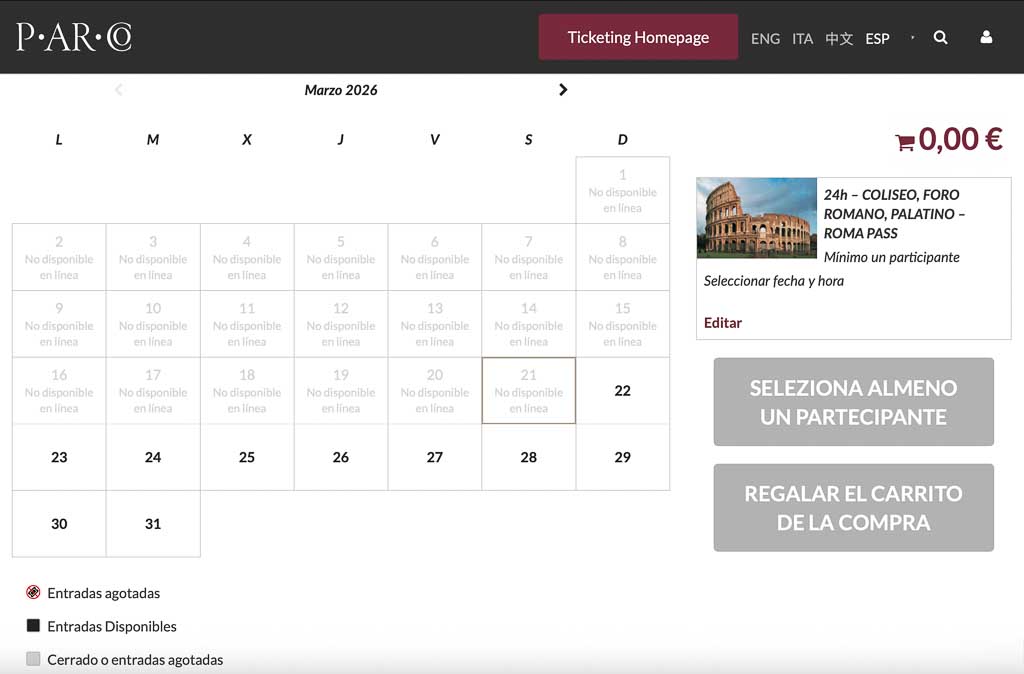Go to next month with right chevron
This screenshot has width=1024, height=674.
tap(563, 89)
